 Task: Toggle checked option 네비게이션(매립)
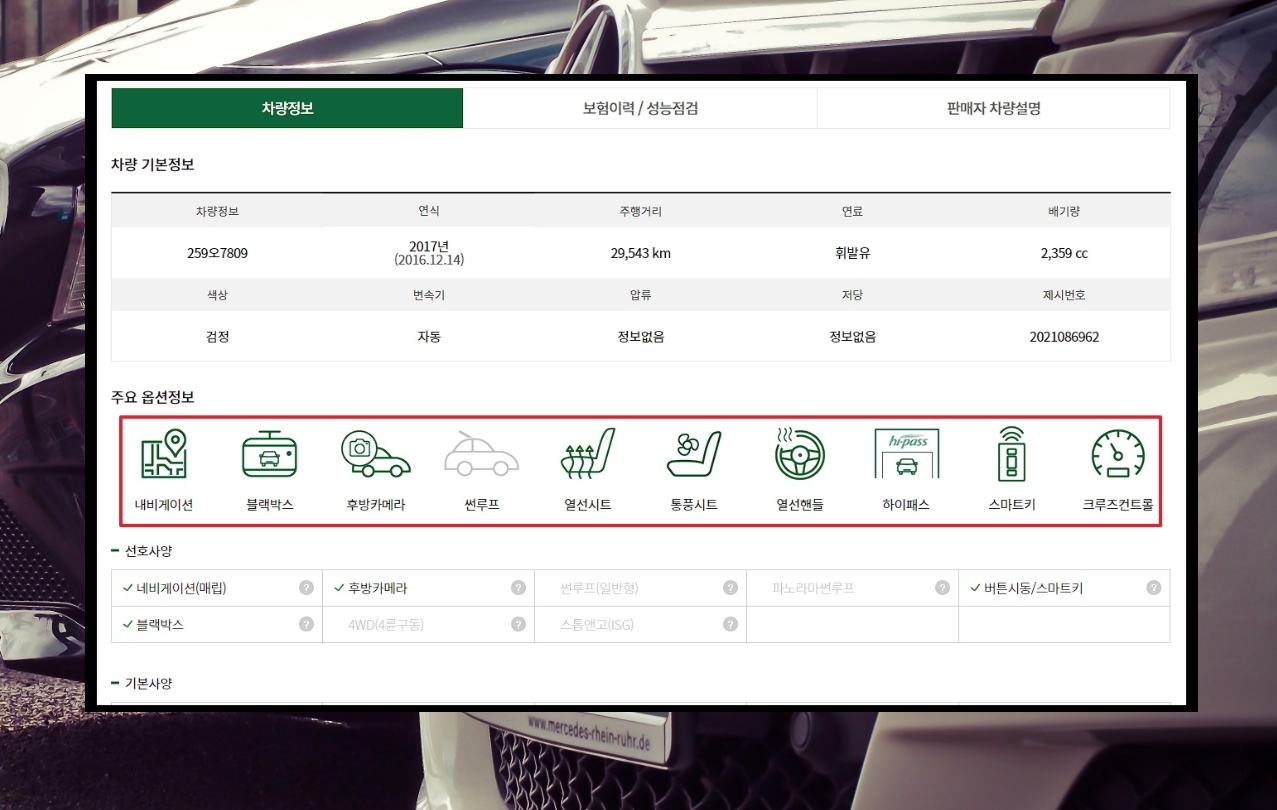(174, 588)
